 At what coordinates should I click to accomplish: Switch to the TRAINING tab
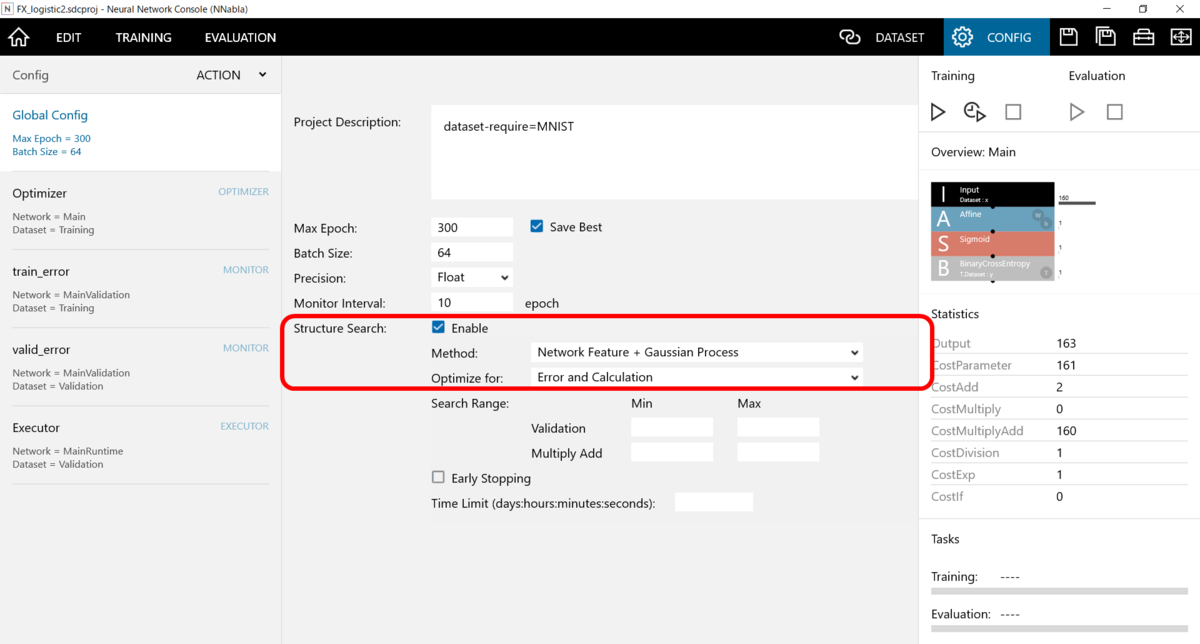[143, 37]
